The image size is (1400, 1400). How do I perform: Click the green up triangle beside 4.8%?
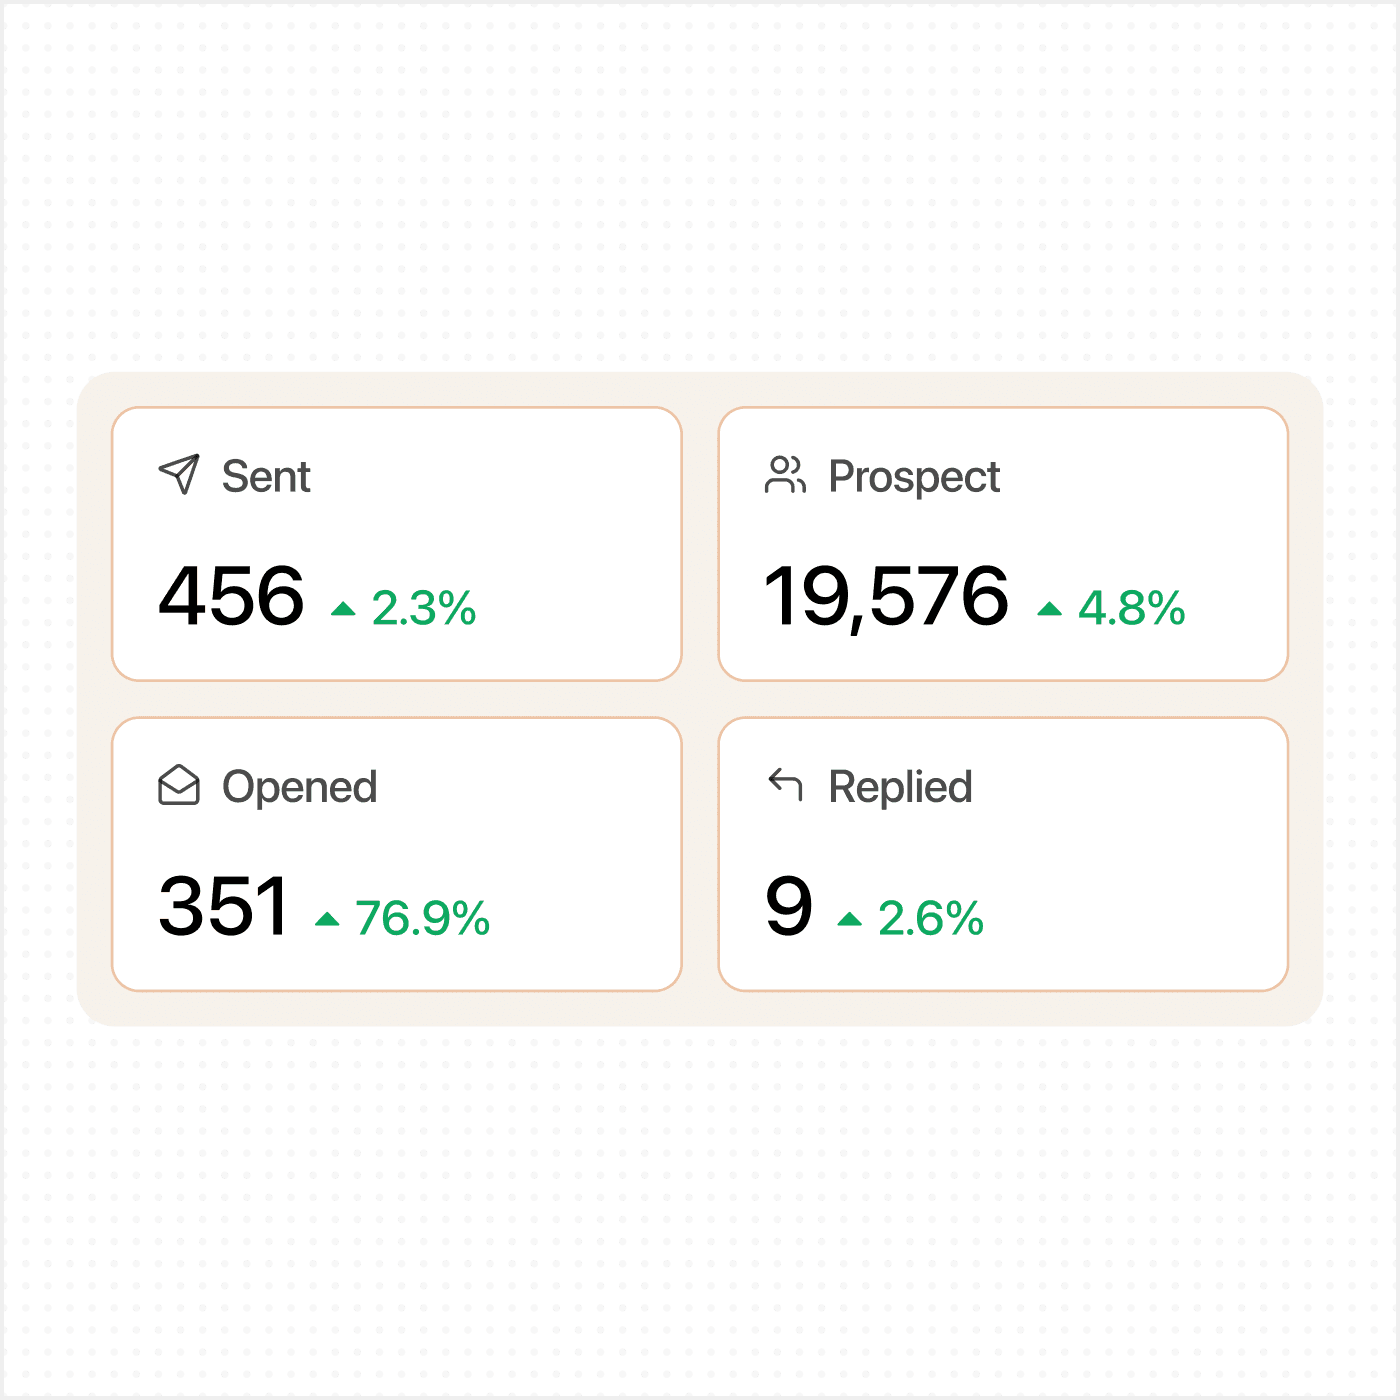coord(1049,608)
